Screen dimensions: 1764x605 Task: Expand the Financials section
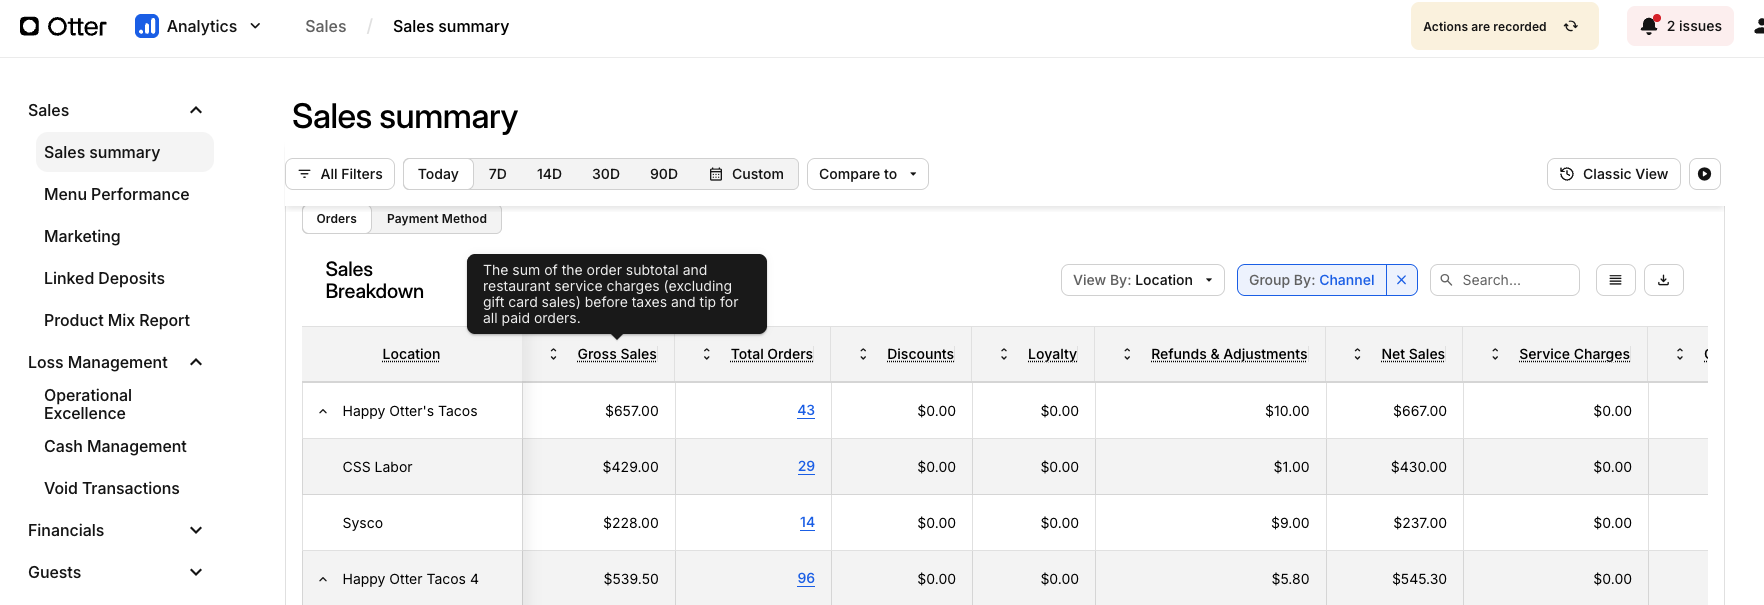coord(196,530)
